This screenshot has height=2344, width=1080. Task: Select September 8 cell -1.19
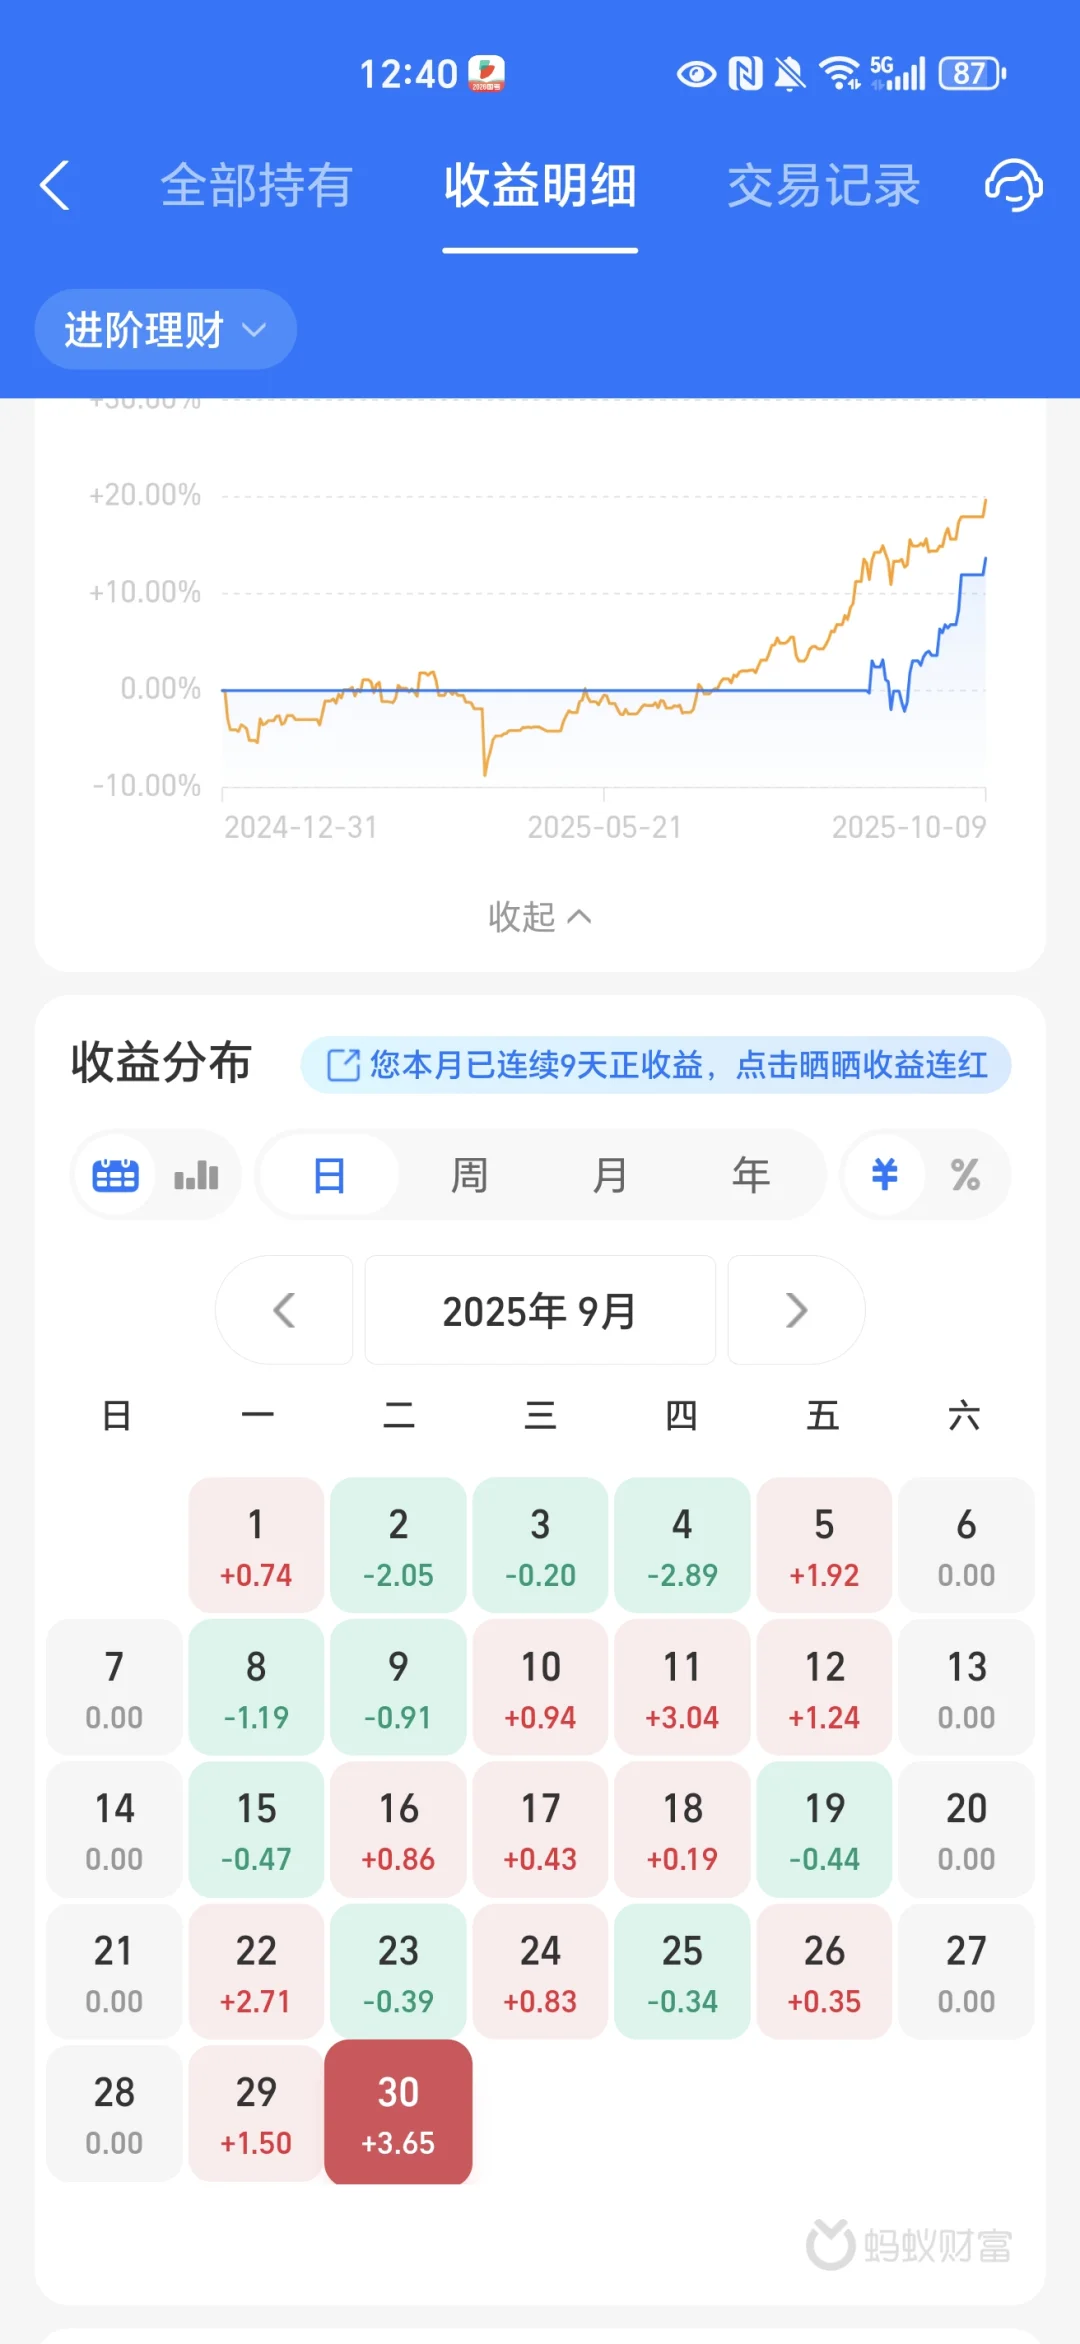pyautogui.click(x=256, y=1687)
